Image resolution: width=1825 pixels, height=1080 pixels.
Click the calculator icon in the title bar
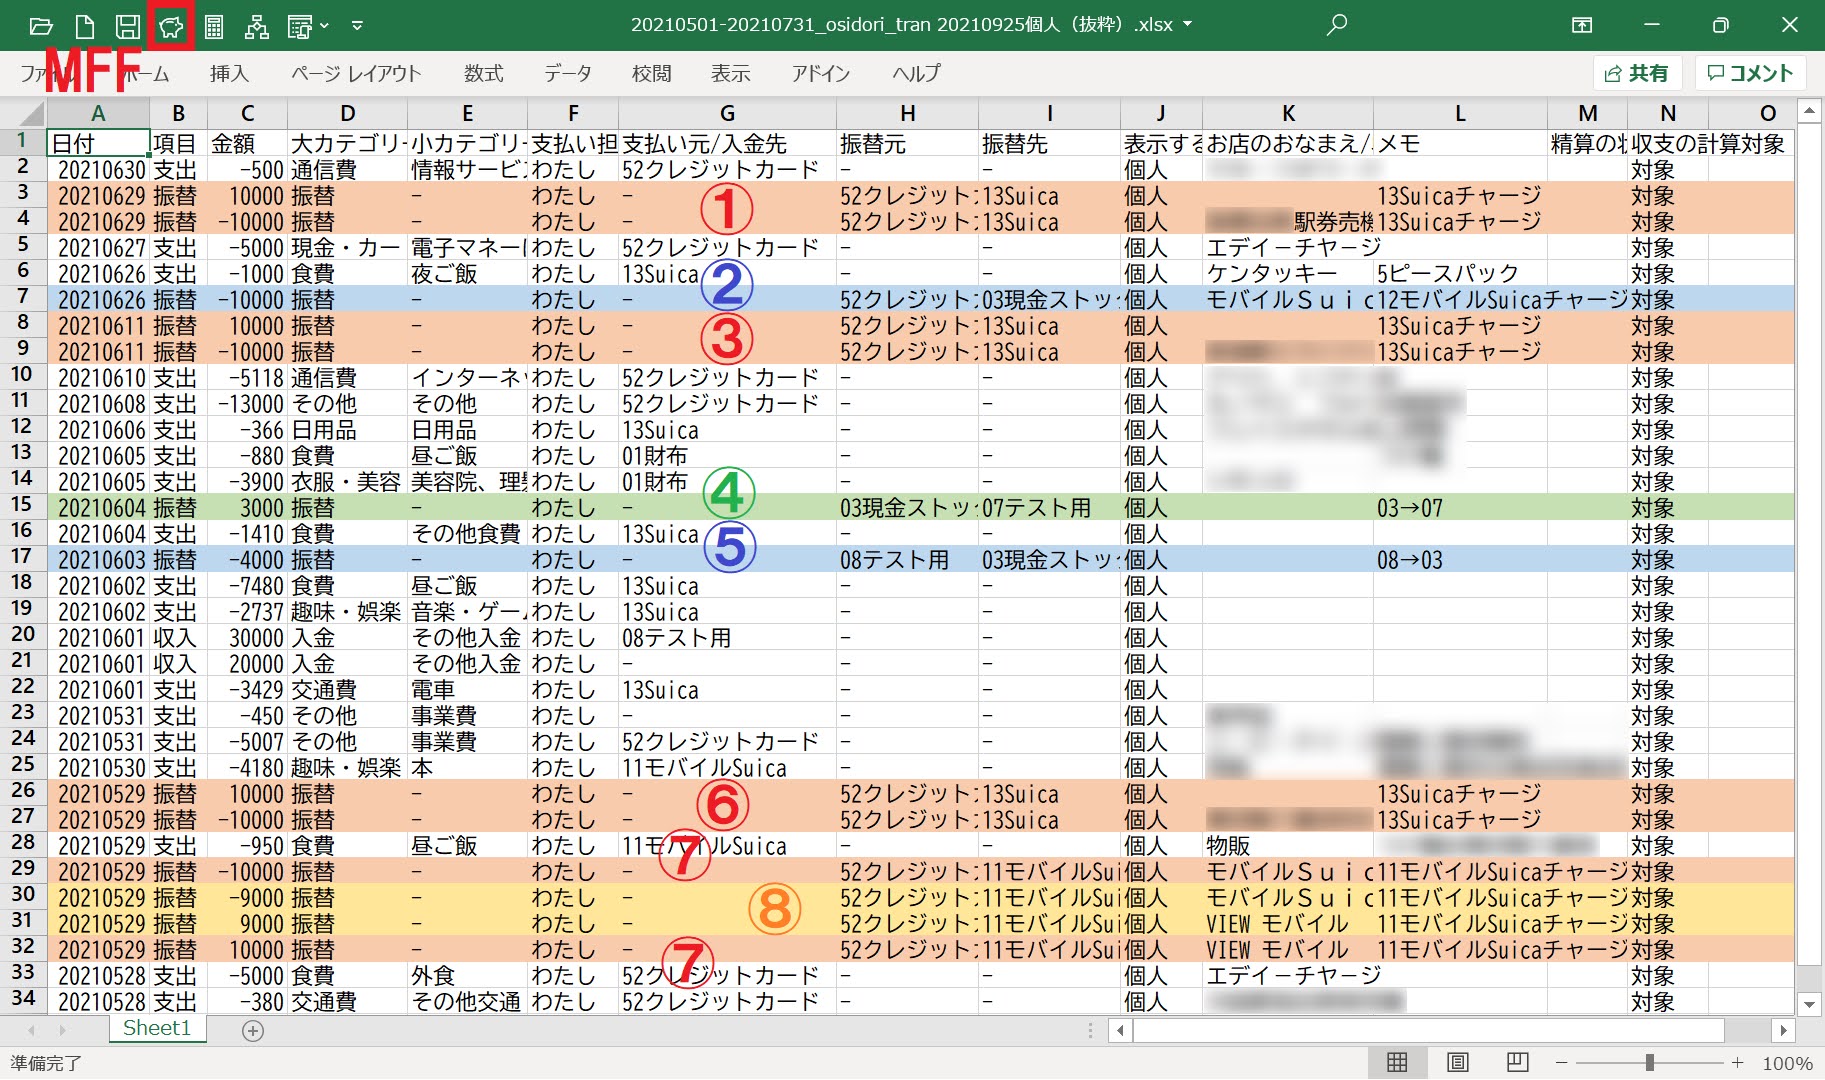[x=214, y=26]
